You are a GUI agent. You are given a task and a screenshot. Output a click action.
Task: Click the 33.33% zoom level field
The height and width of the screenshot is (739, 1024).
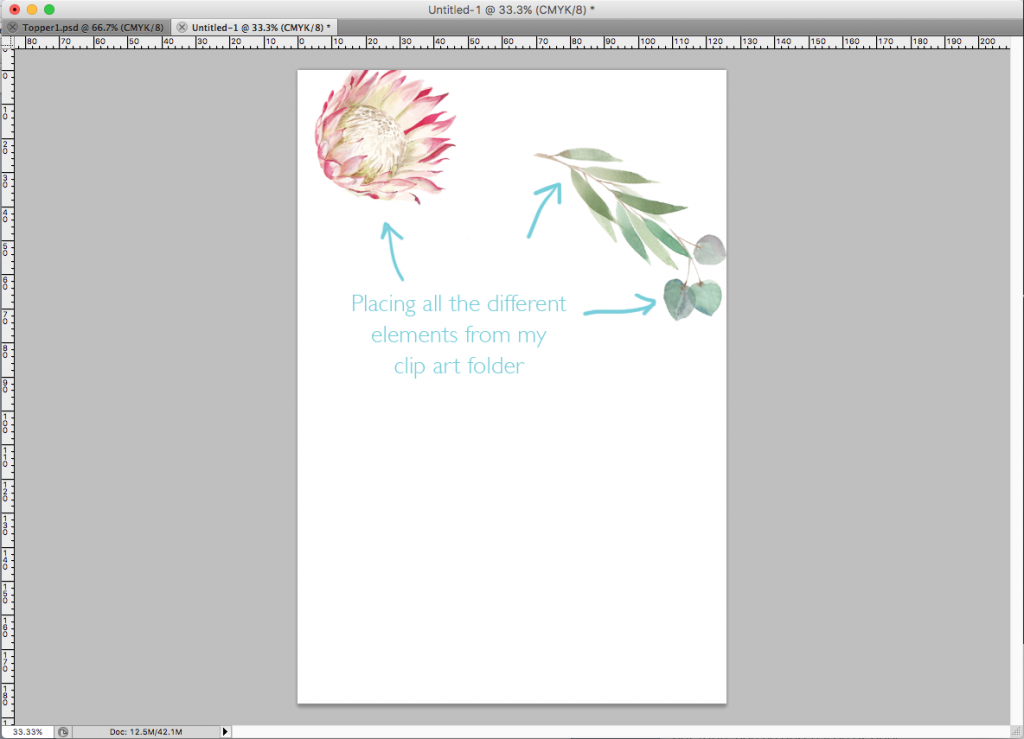coord(27,732)
